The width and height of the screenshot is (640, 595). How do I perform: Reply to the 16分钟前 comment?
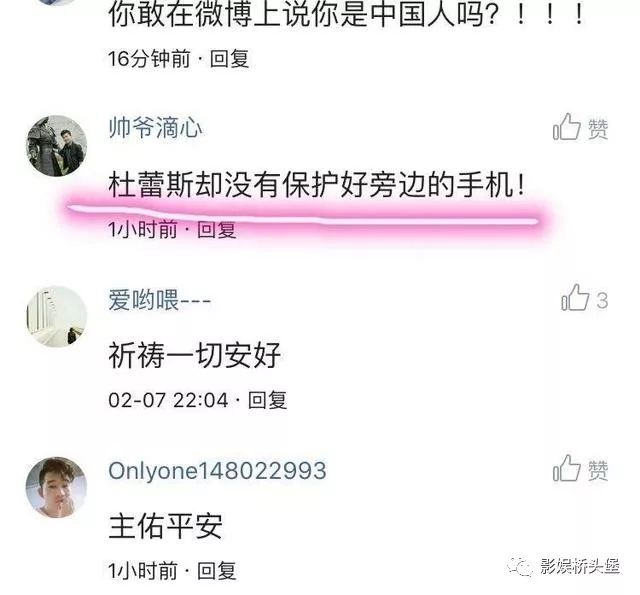pyautogui.click(x=229, y=59)
